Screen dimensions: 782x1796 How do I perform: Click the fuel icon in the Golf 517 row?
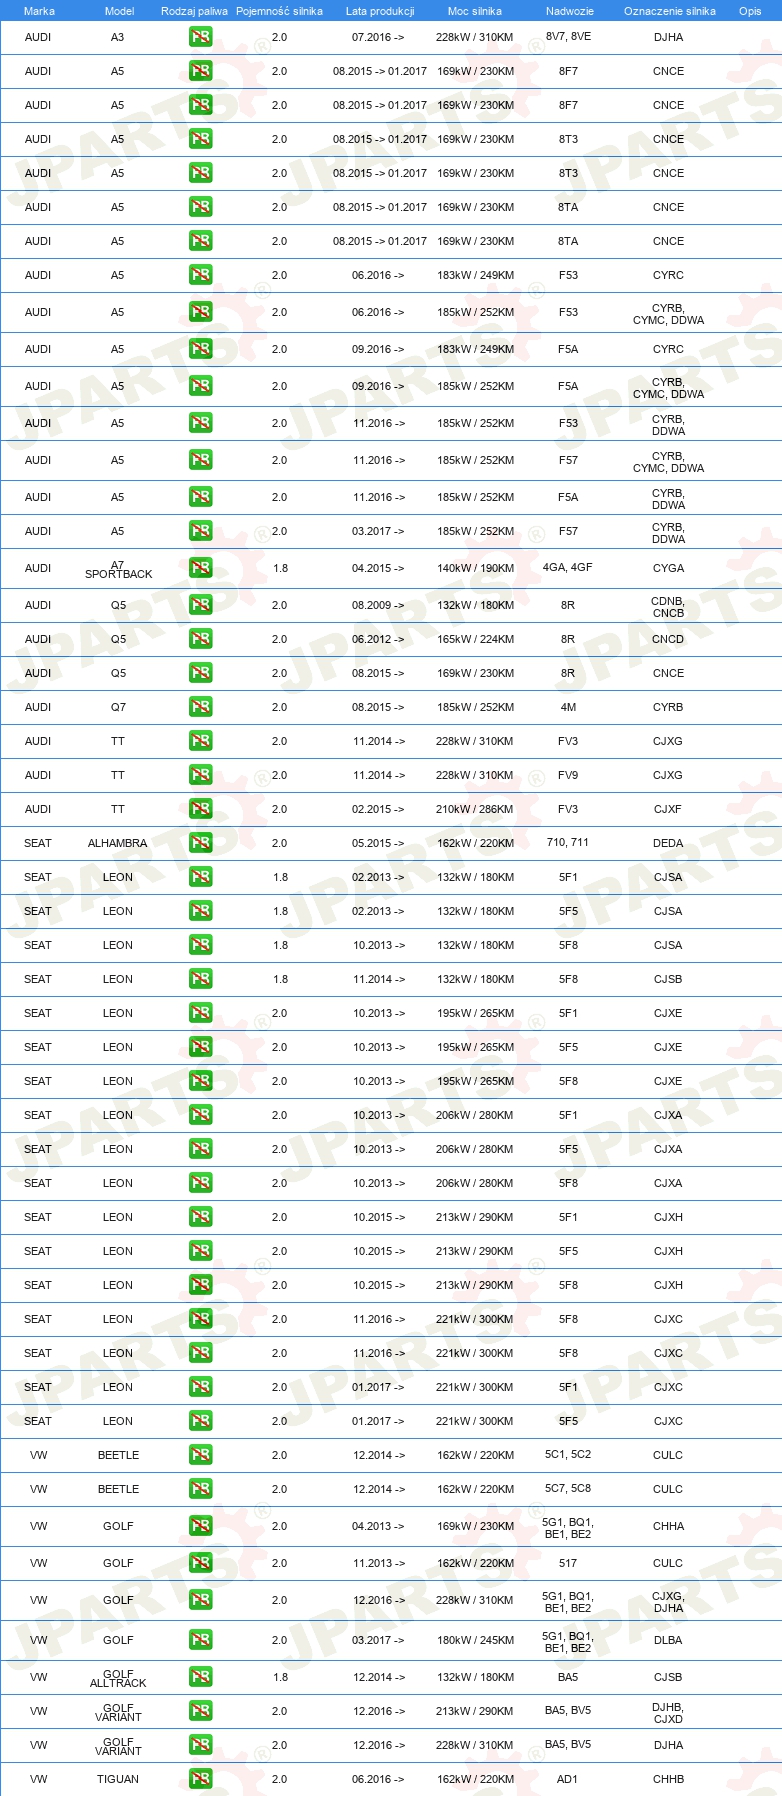[x=200, y=1563]
